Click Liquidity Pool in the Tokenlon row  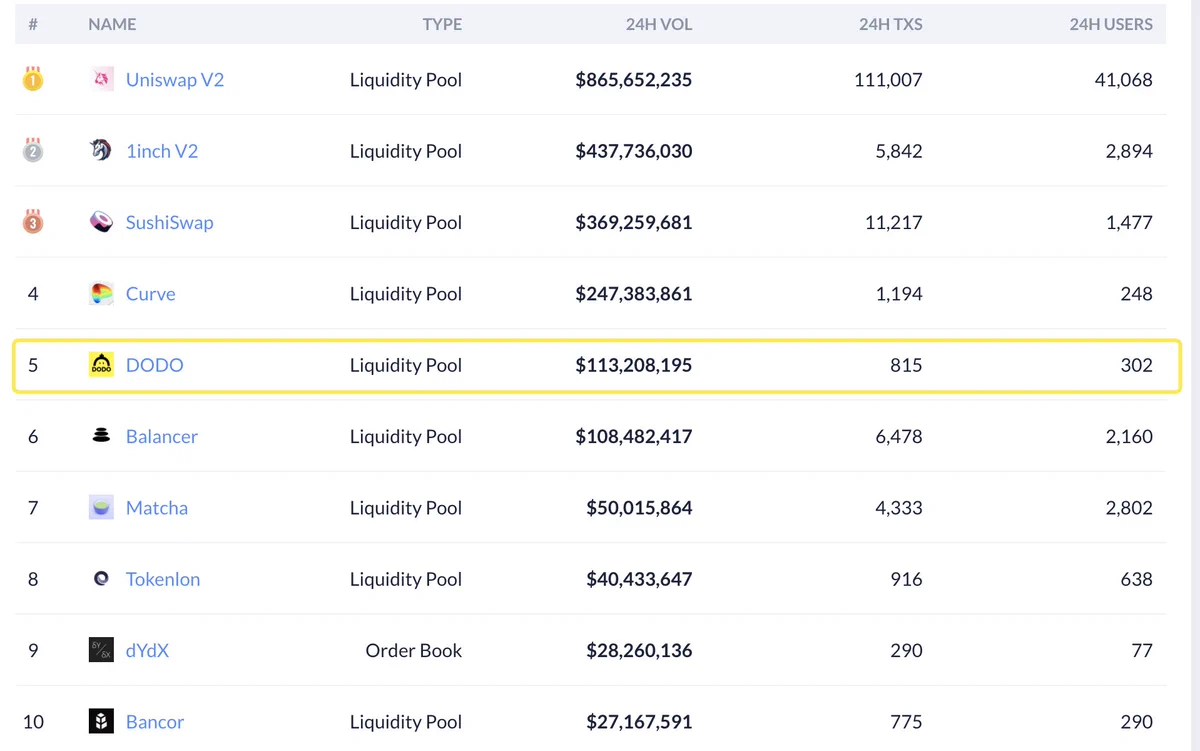pos(406,579)
